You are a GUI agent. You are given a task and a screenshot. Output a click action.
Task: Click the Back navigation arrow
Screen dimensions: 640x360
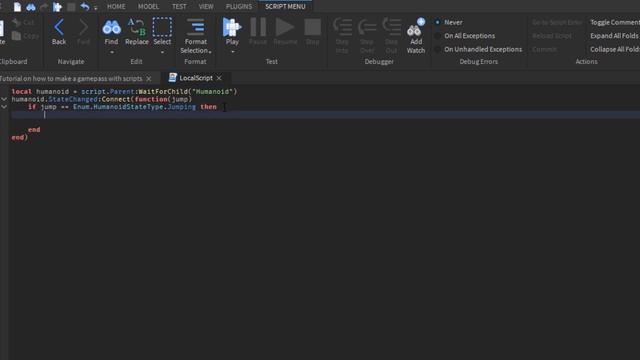[59, 28]
